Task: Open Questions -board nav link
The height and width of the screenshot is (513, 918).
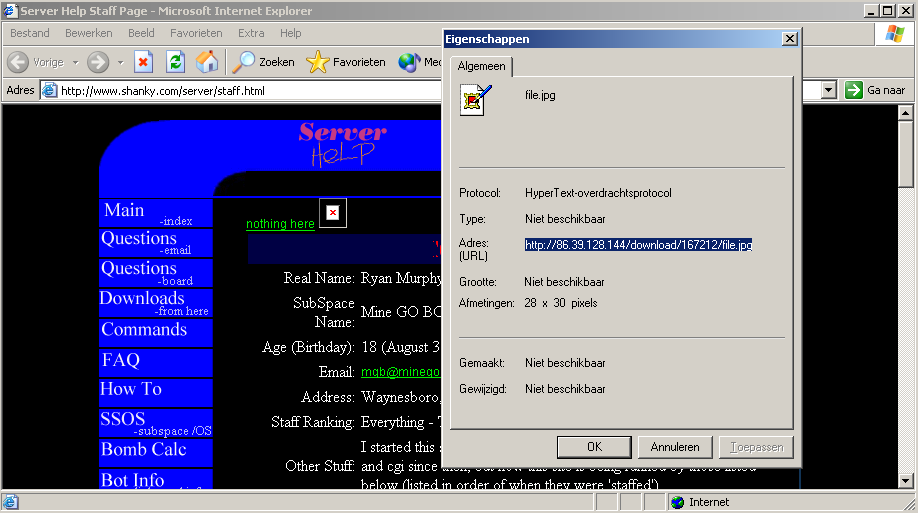Action: pyautogui.click(x=156, y=273)
